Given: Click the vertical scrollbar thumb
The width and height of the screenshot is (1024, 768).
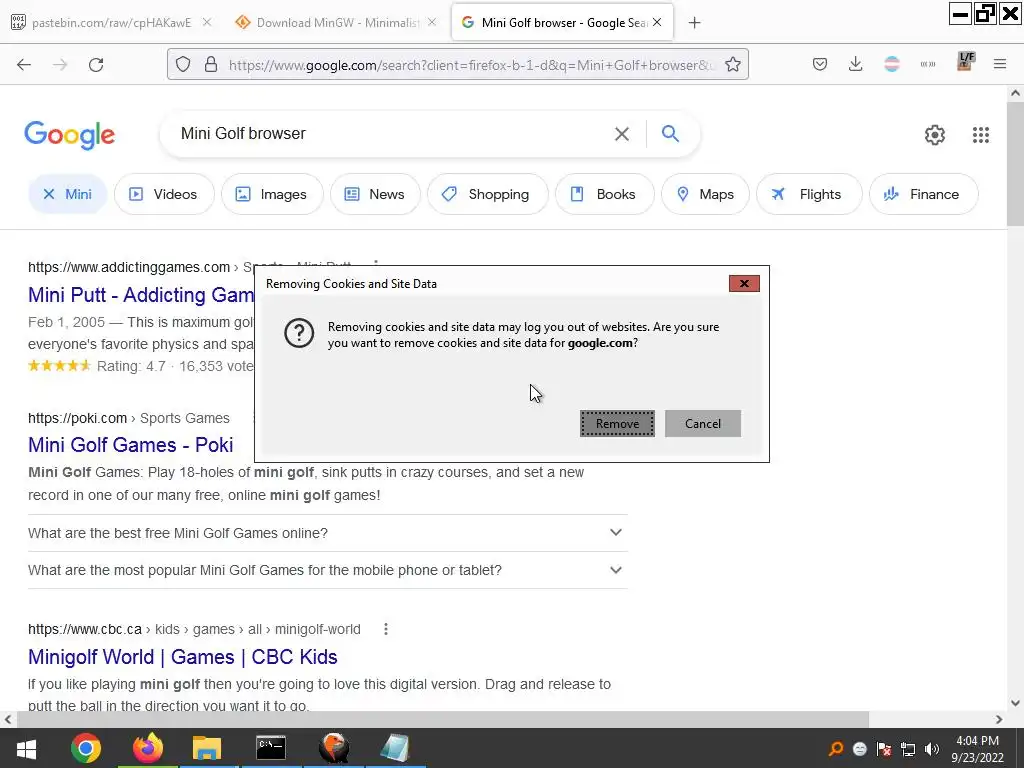Looking at the screenshot, I should tap(1016, 165).
